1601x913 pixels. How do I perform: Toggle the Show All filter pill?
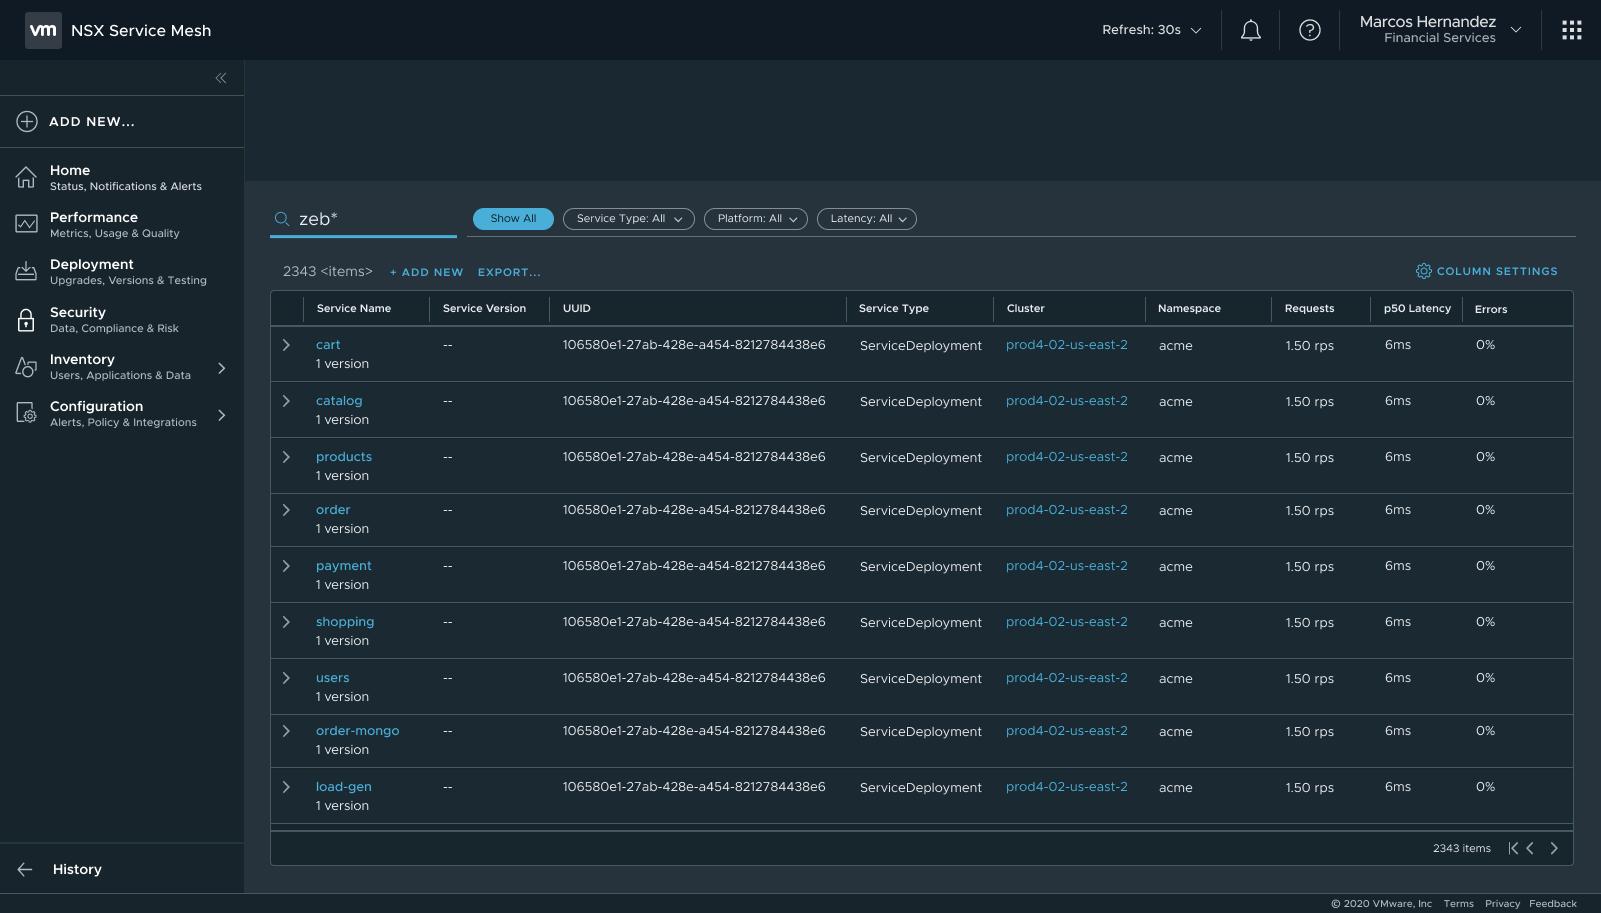click(513, 219)
